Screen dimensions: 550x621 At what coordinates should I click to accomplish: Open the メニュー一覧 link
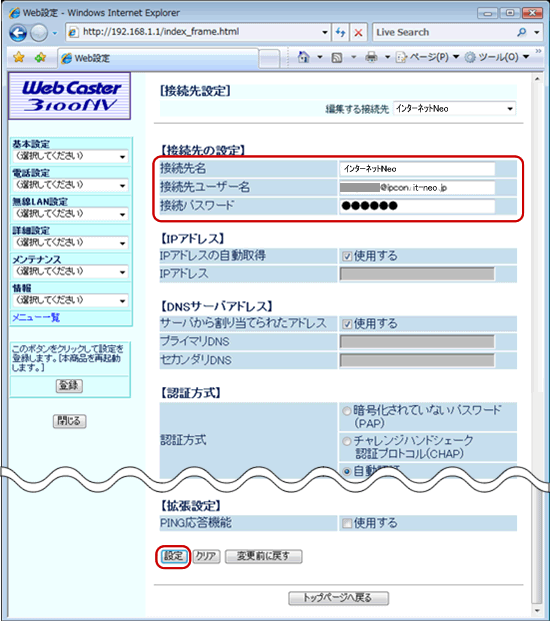pyautogui.click(x=36, y=318)
